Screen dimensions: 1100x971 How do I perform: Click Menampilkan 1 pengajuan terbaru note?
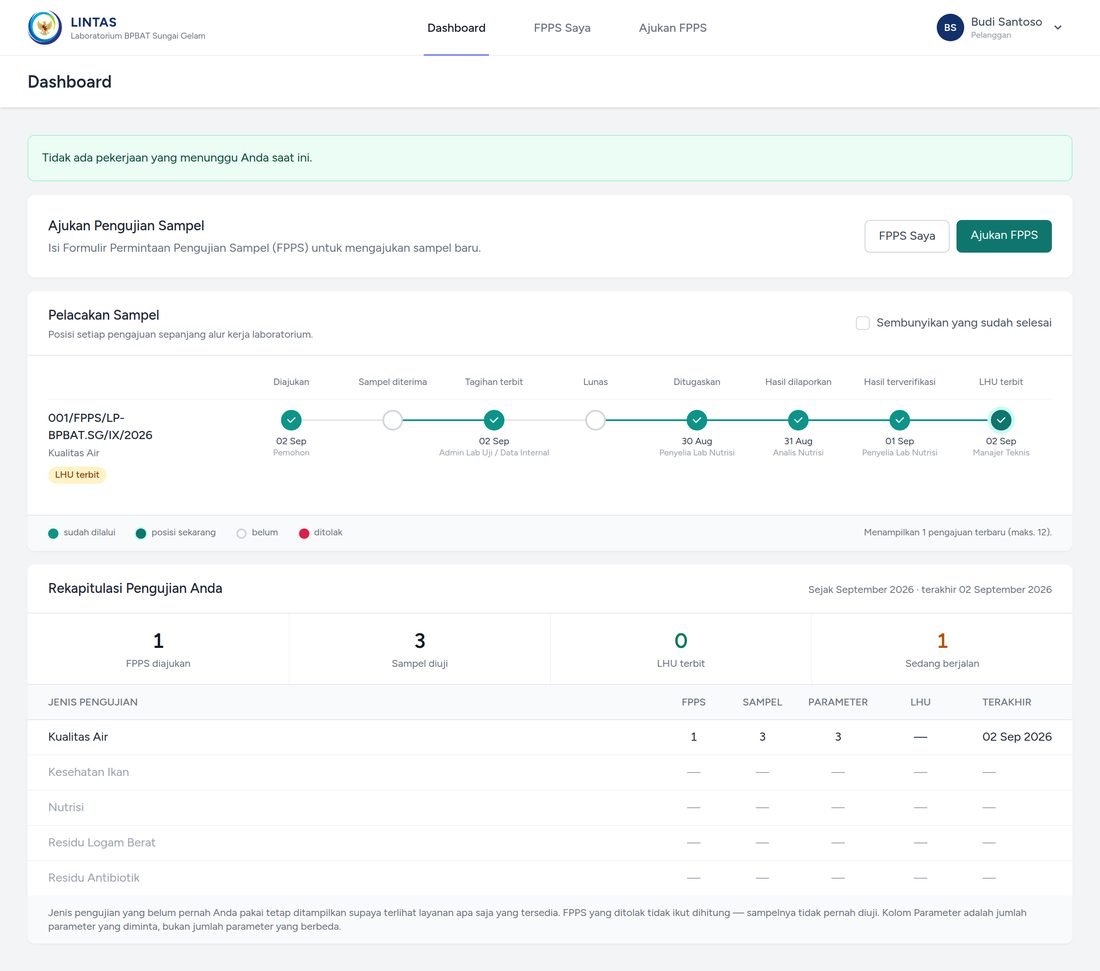(958, 533)
